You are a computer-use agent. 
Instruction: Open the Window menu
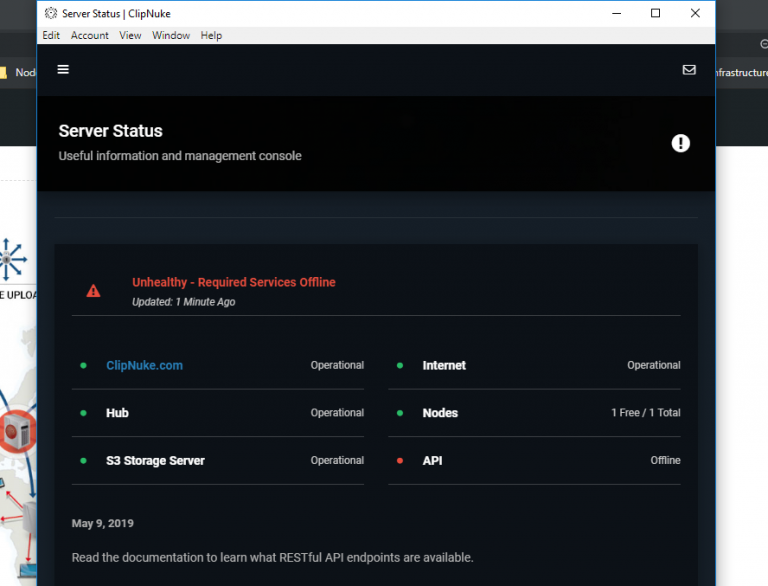171,35
